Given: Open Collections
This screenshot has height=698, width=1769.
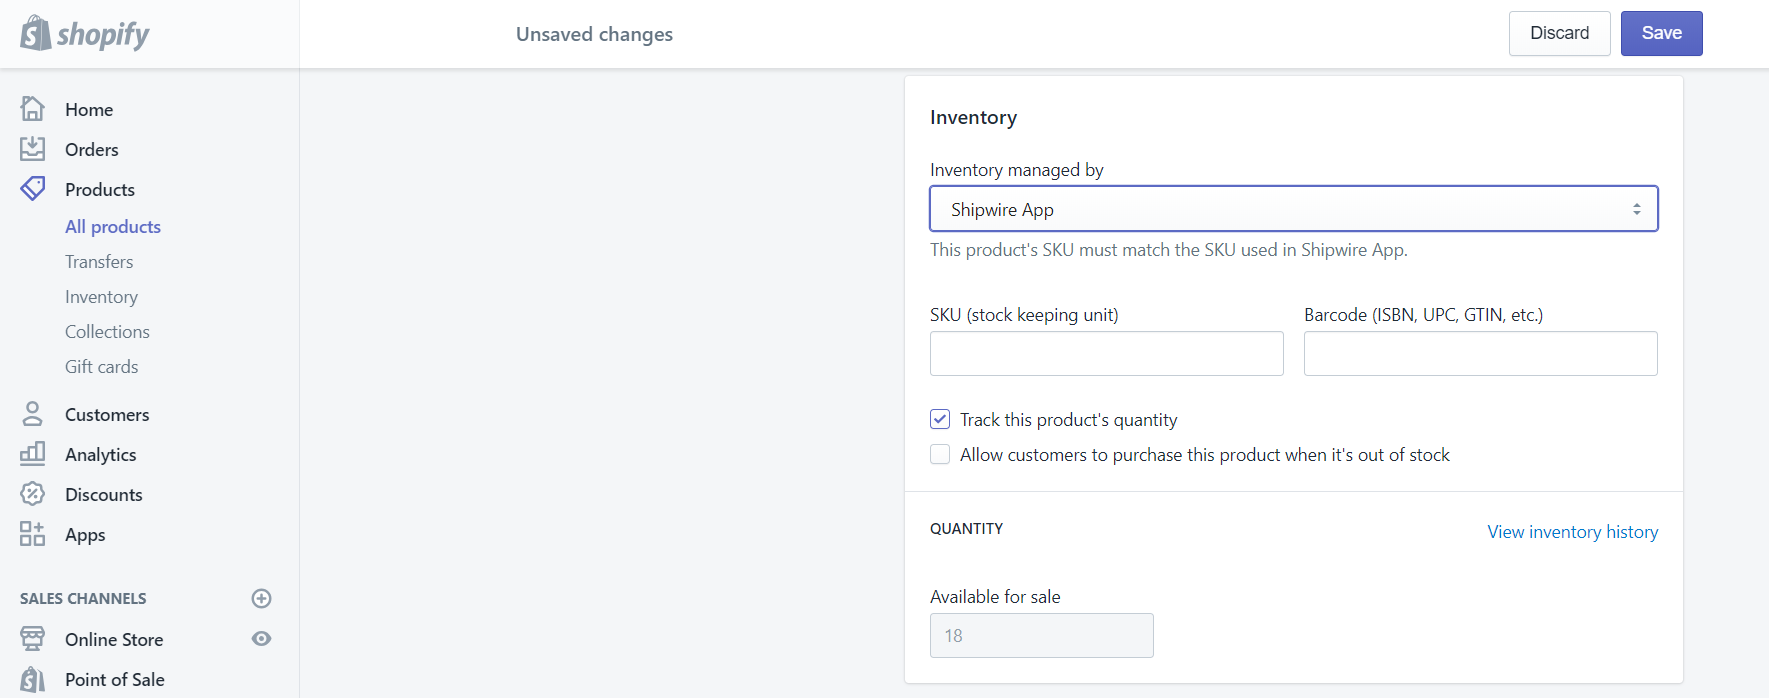Looking at the screenshot, I should click(x=107, y=332).
